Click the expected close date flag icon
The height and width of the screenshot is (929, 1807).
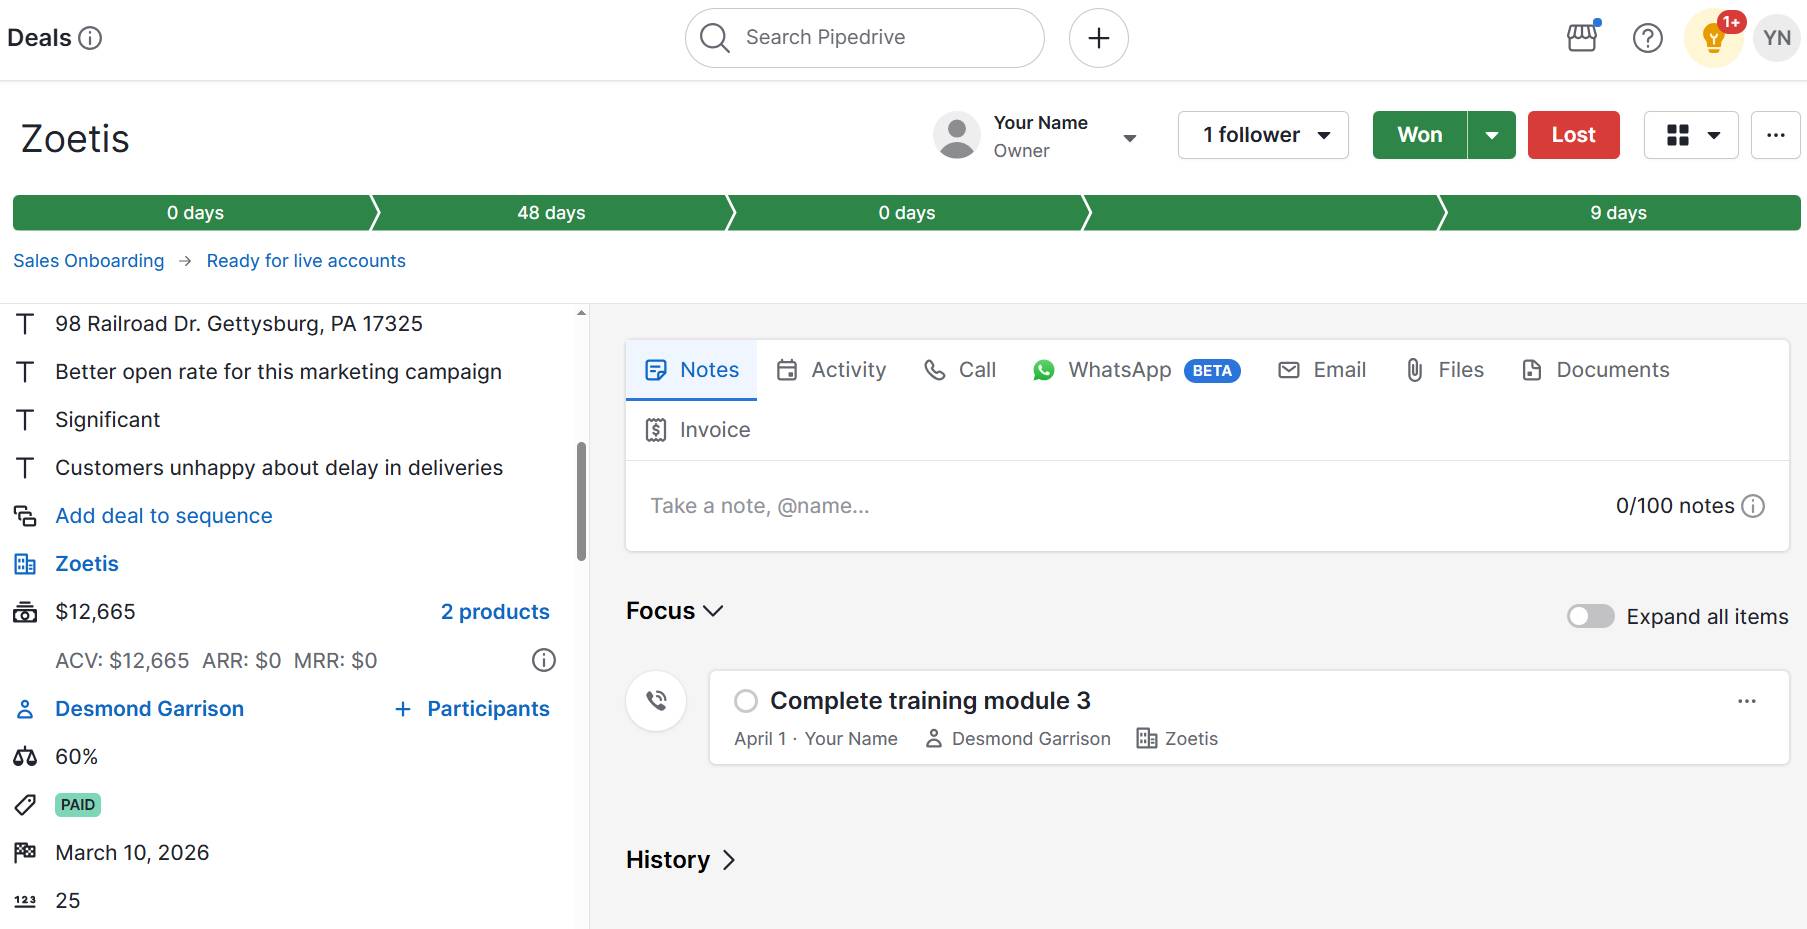pos(25,853)
